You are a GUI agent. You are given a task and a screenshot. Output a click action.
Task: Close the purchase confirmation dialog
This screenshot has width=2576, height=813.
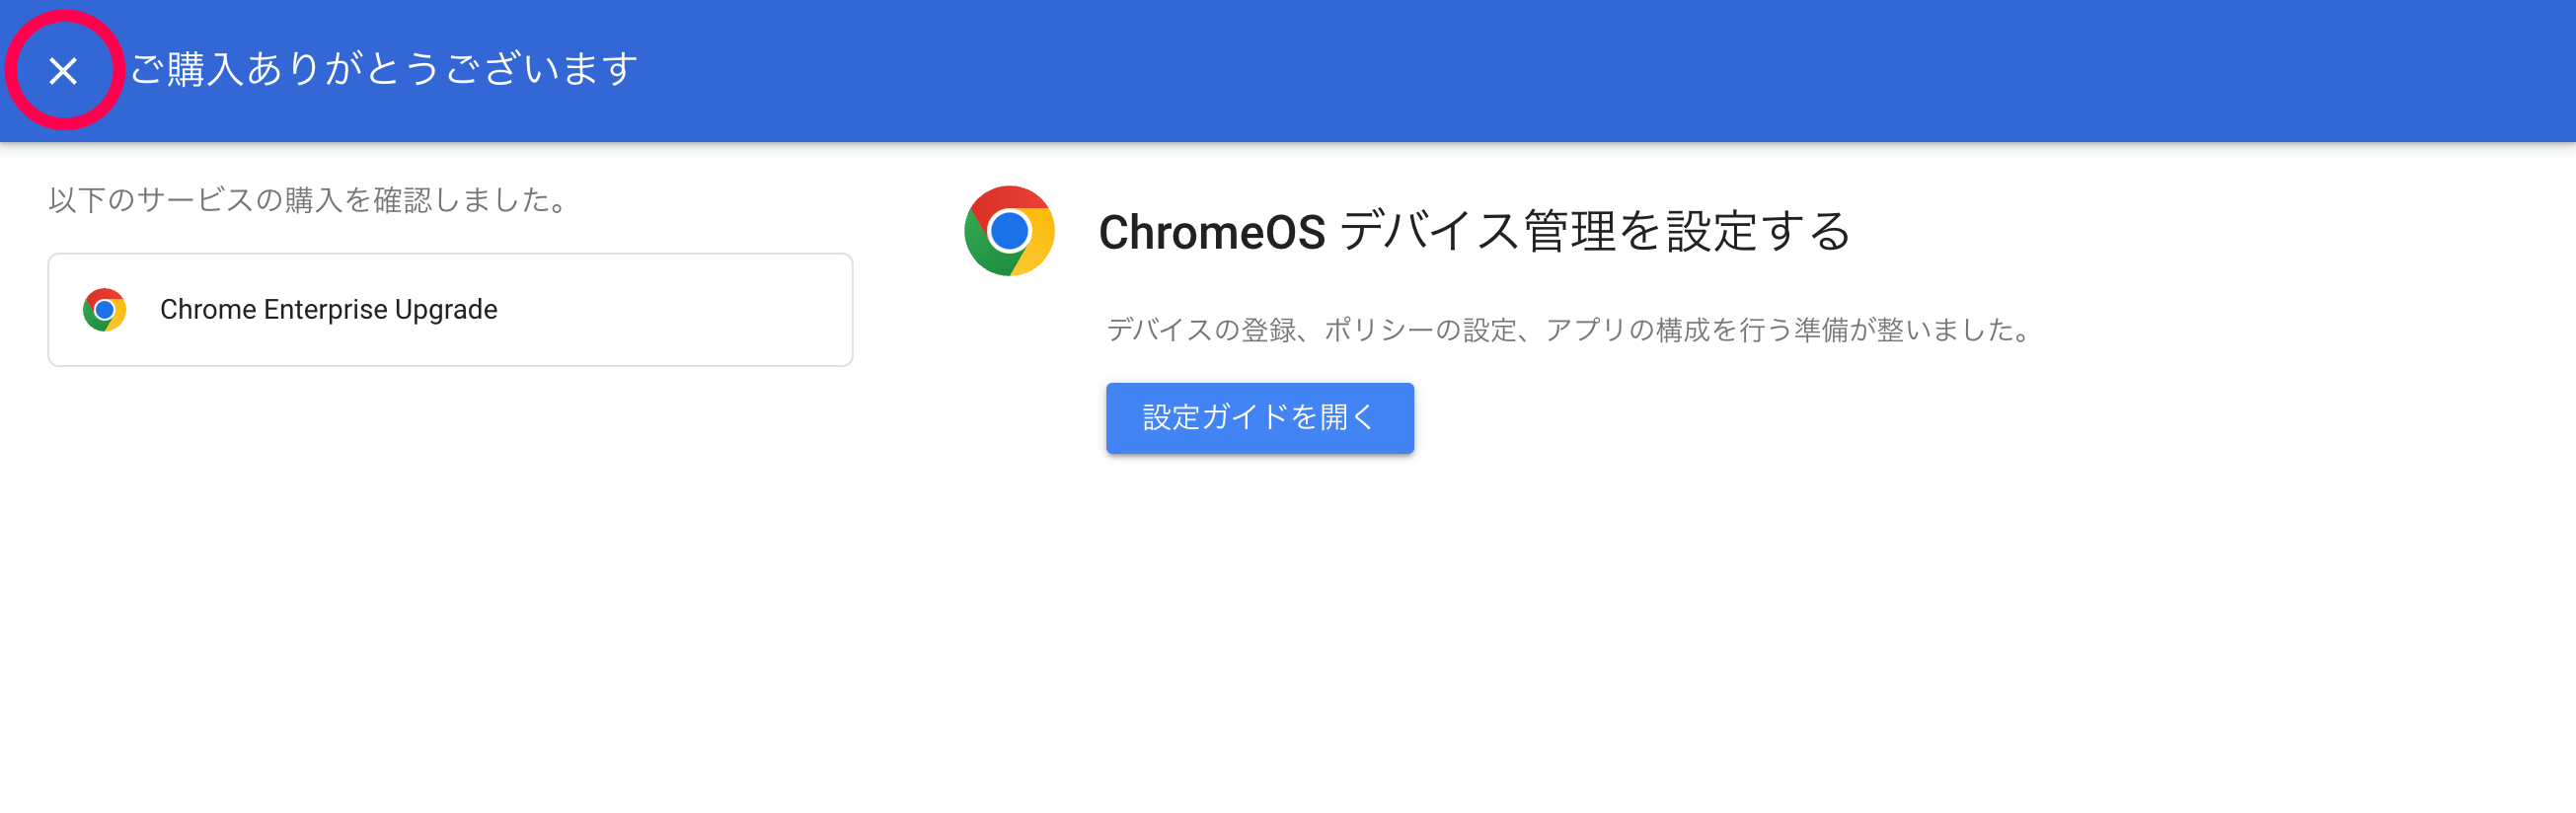click(x=63, y=70)
